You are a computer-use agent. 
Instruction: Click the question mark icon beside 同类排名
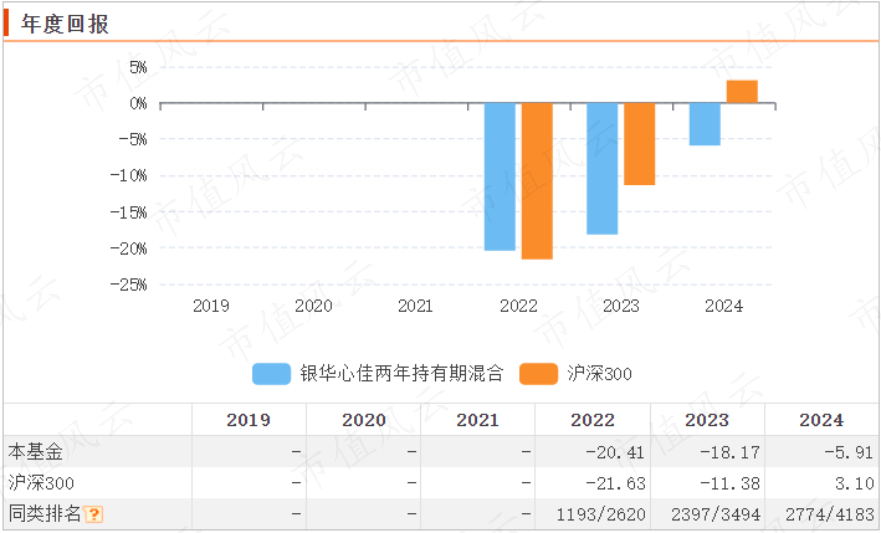[x=94, y=514]
